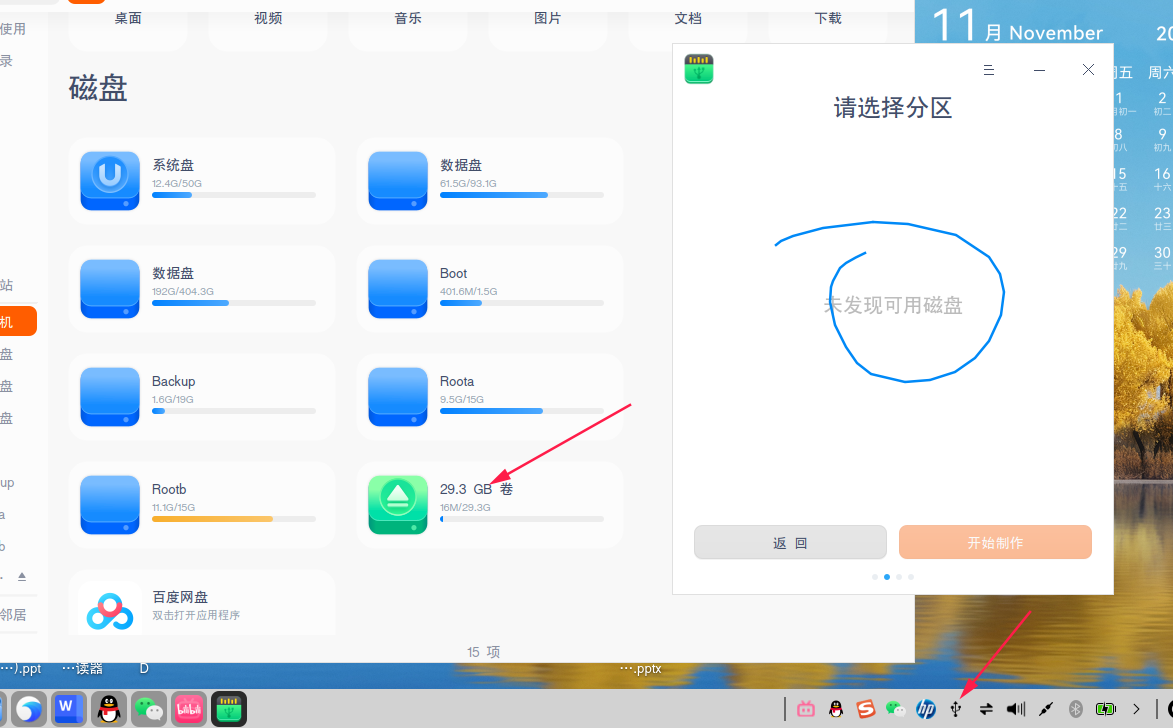Click the Rootb orange usage bar
This screenshot has width=1173, height=728.
[233, 519]
